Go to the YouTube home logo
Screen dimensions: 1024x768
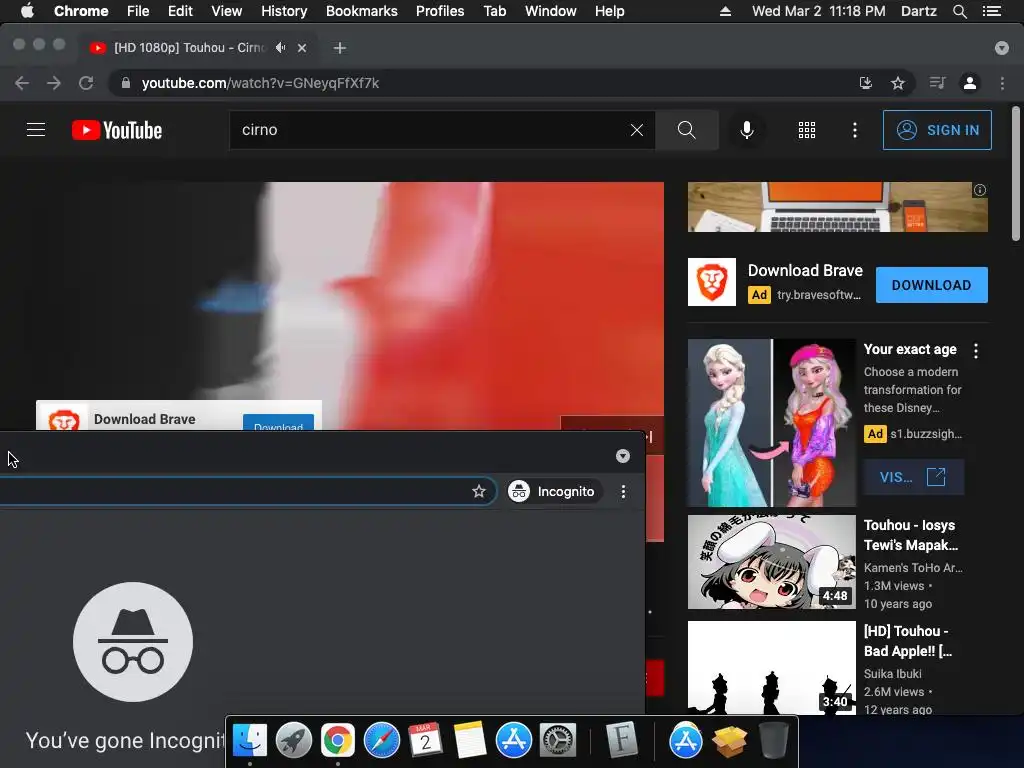[x=117, y=130]
